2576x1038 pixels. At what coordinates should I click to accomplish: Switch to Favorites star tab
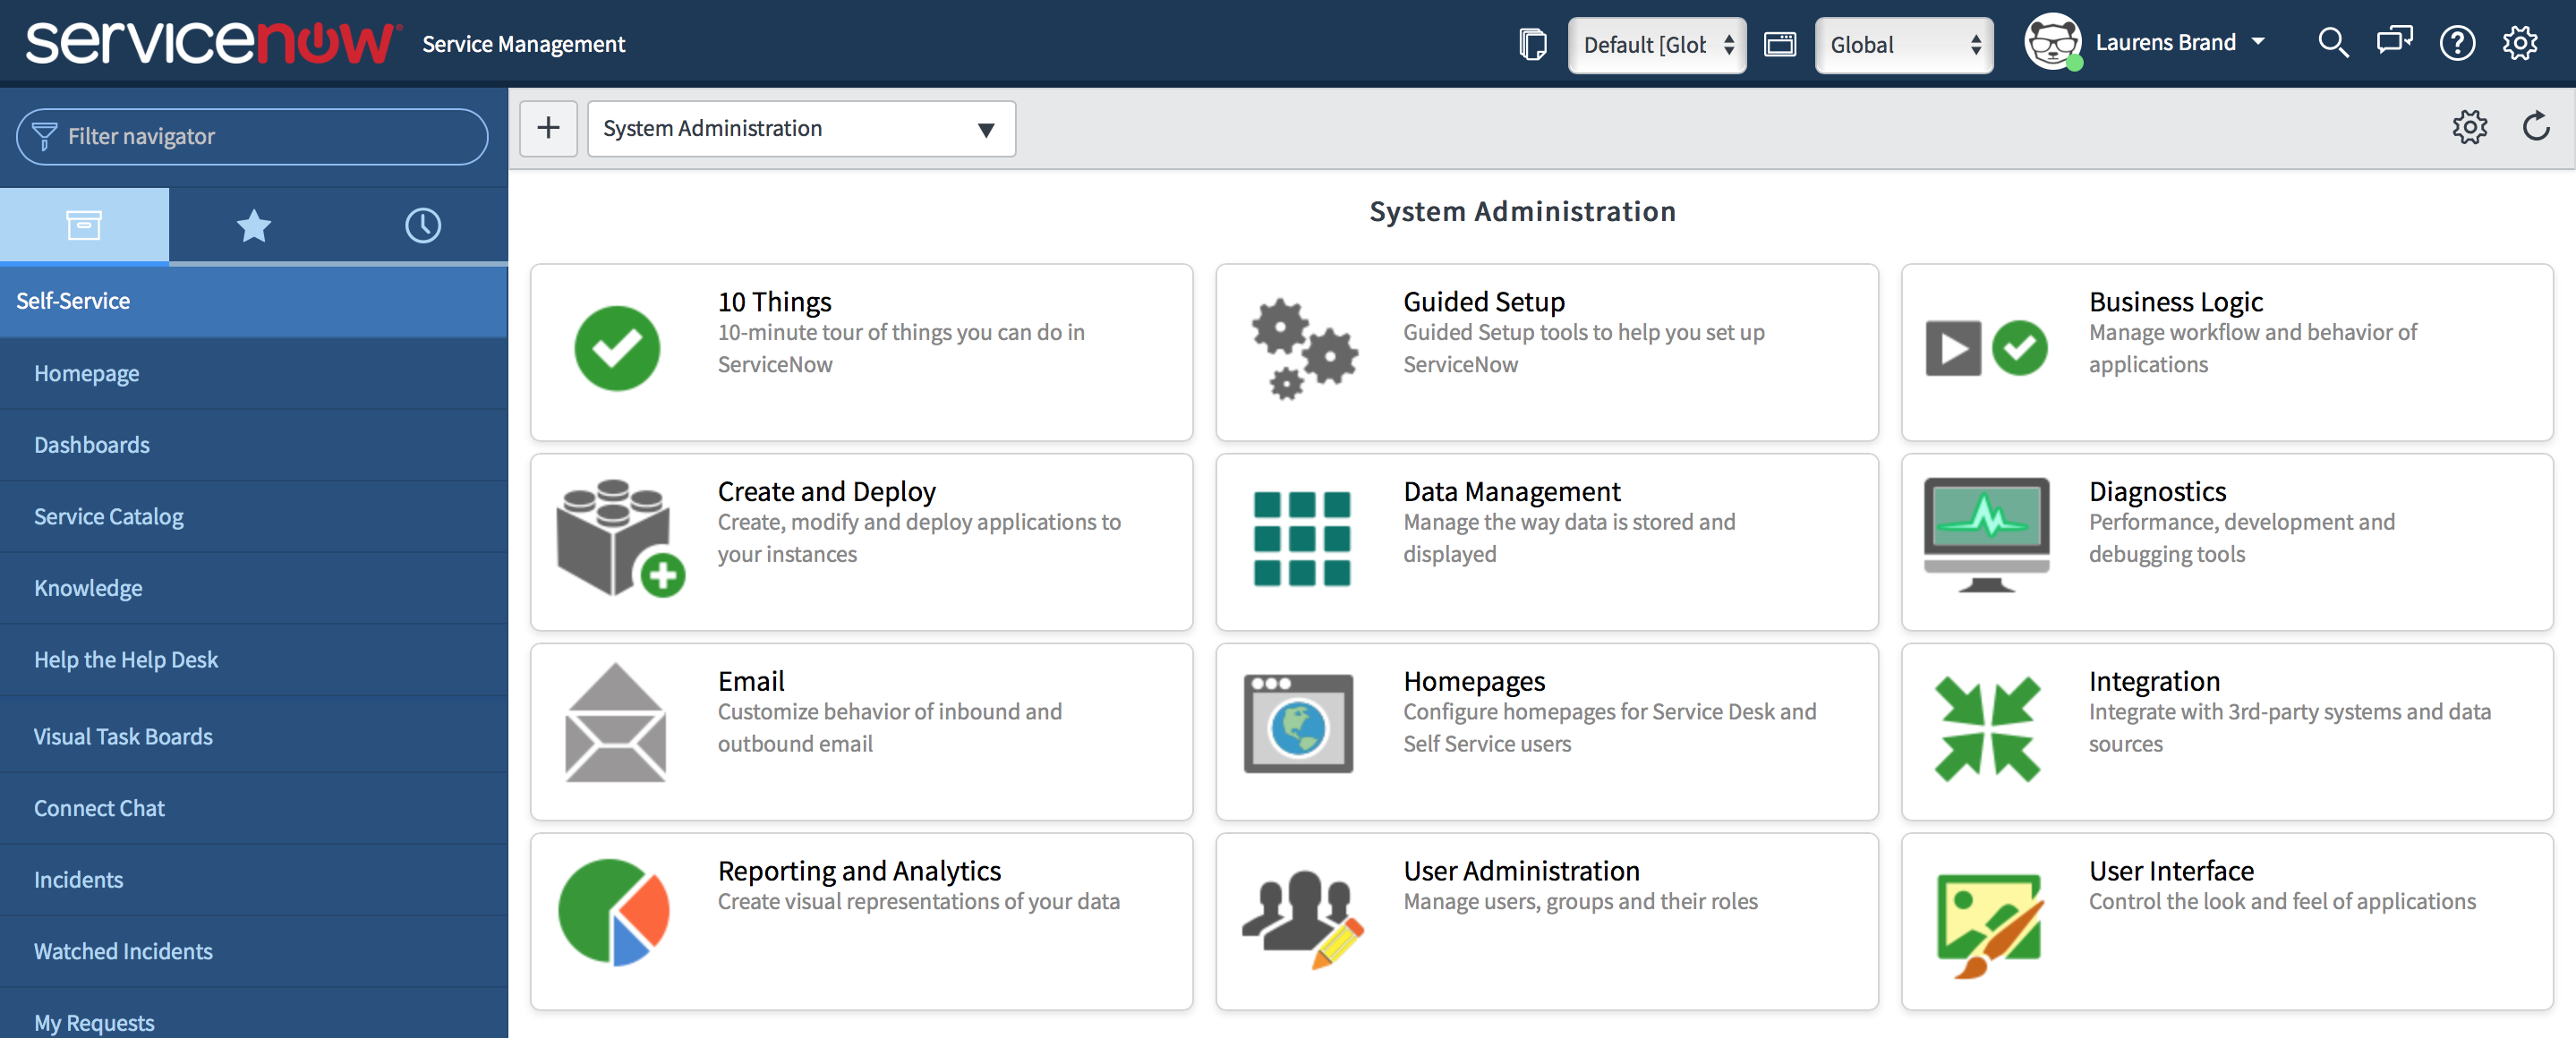(x=253, y=225)
